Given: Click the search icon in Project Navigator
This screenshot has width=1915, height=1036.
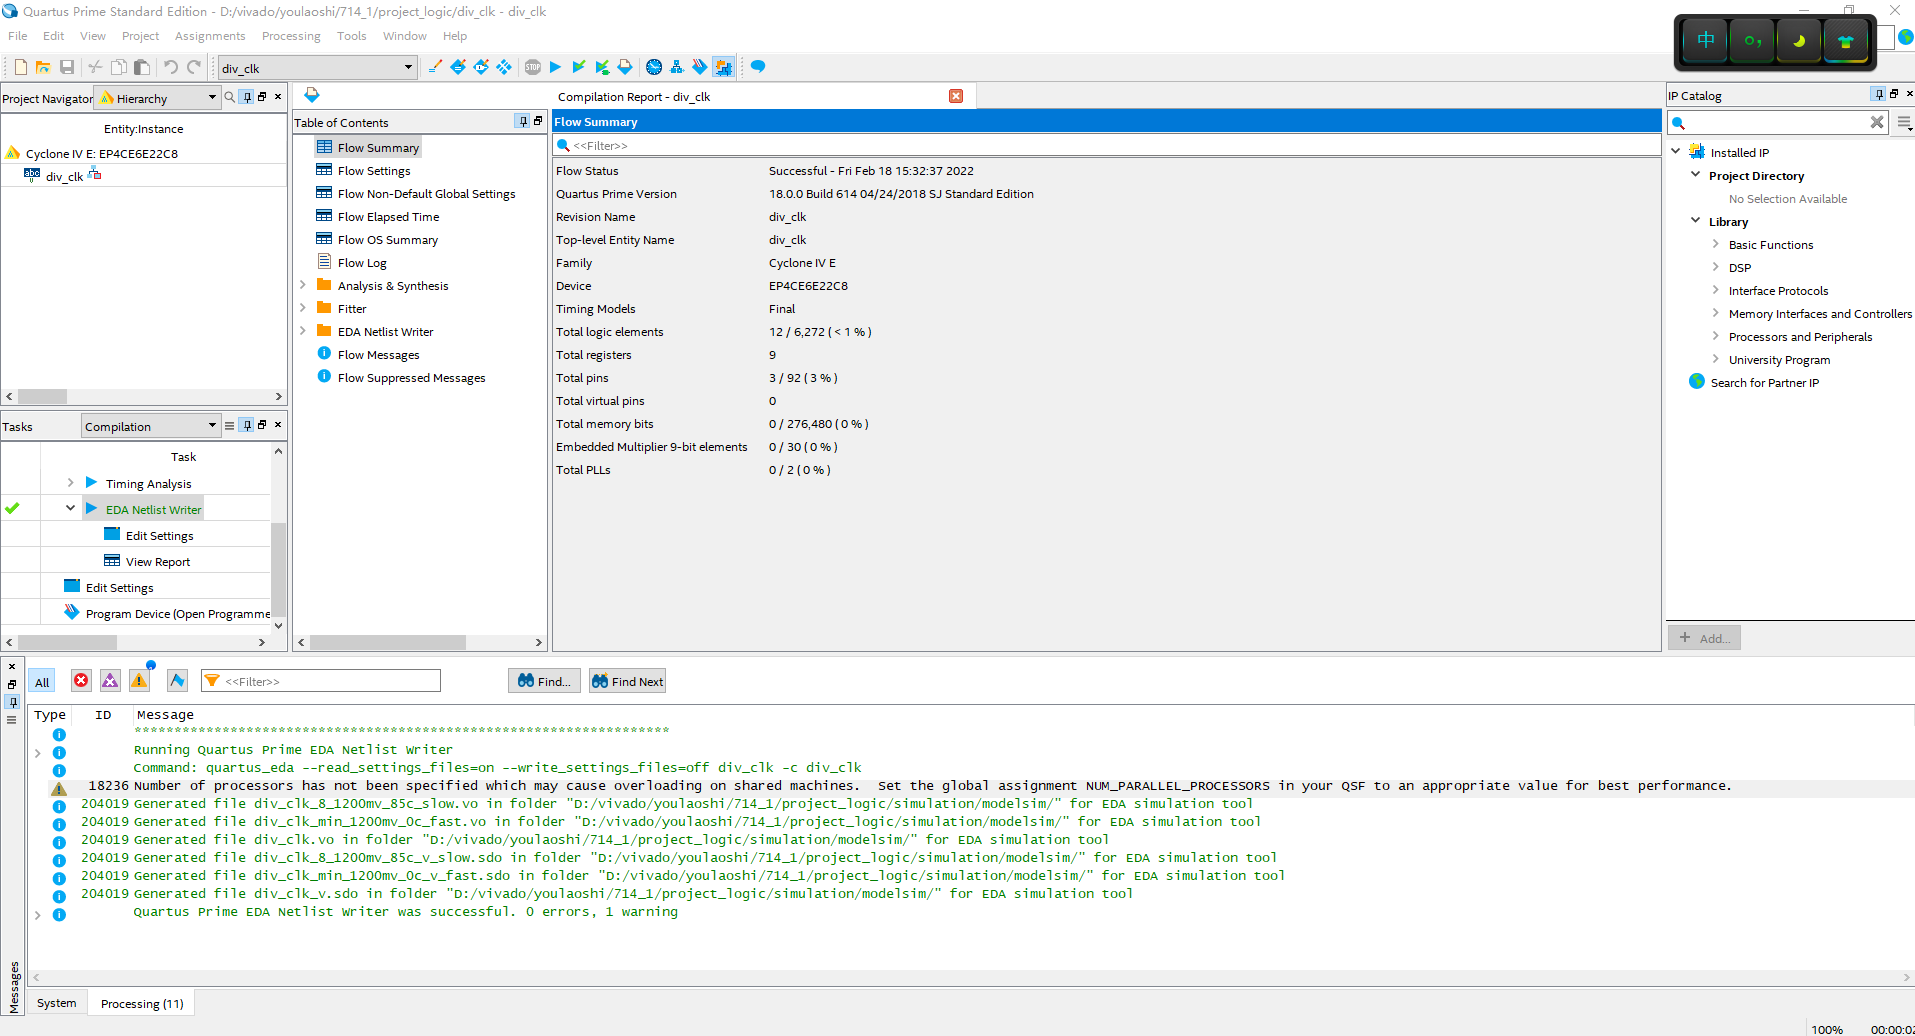Looking at the screenshot, I should [230, 97].
